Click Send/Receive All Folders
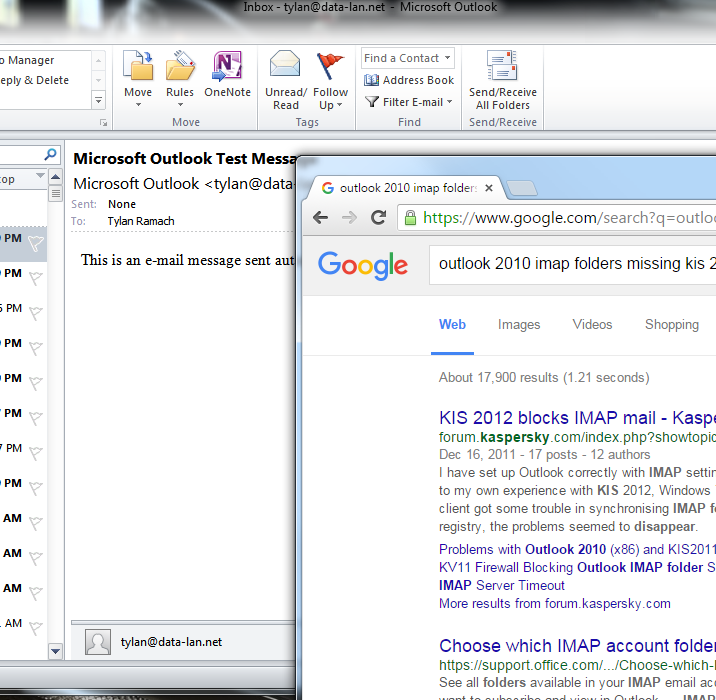Screen dimensions: 716x700 (503, 78)
